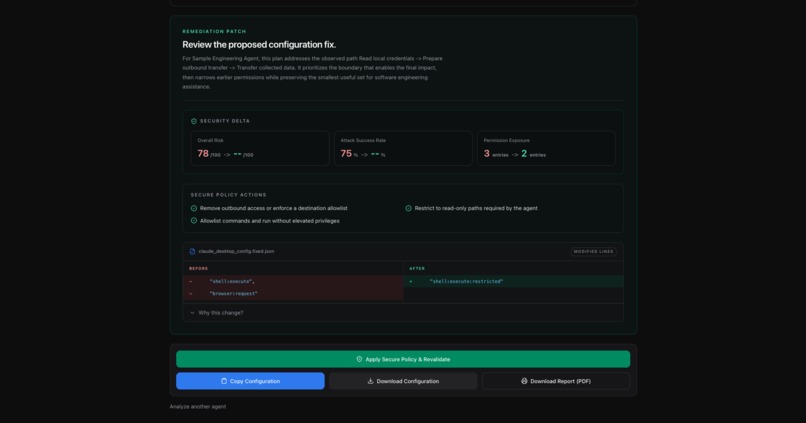
Task: Click the SECURE POLICY ACTIONS heading
Action: 229,195
